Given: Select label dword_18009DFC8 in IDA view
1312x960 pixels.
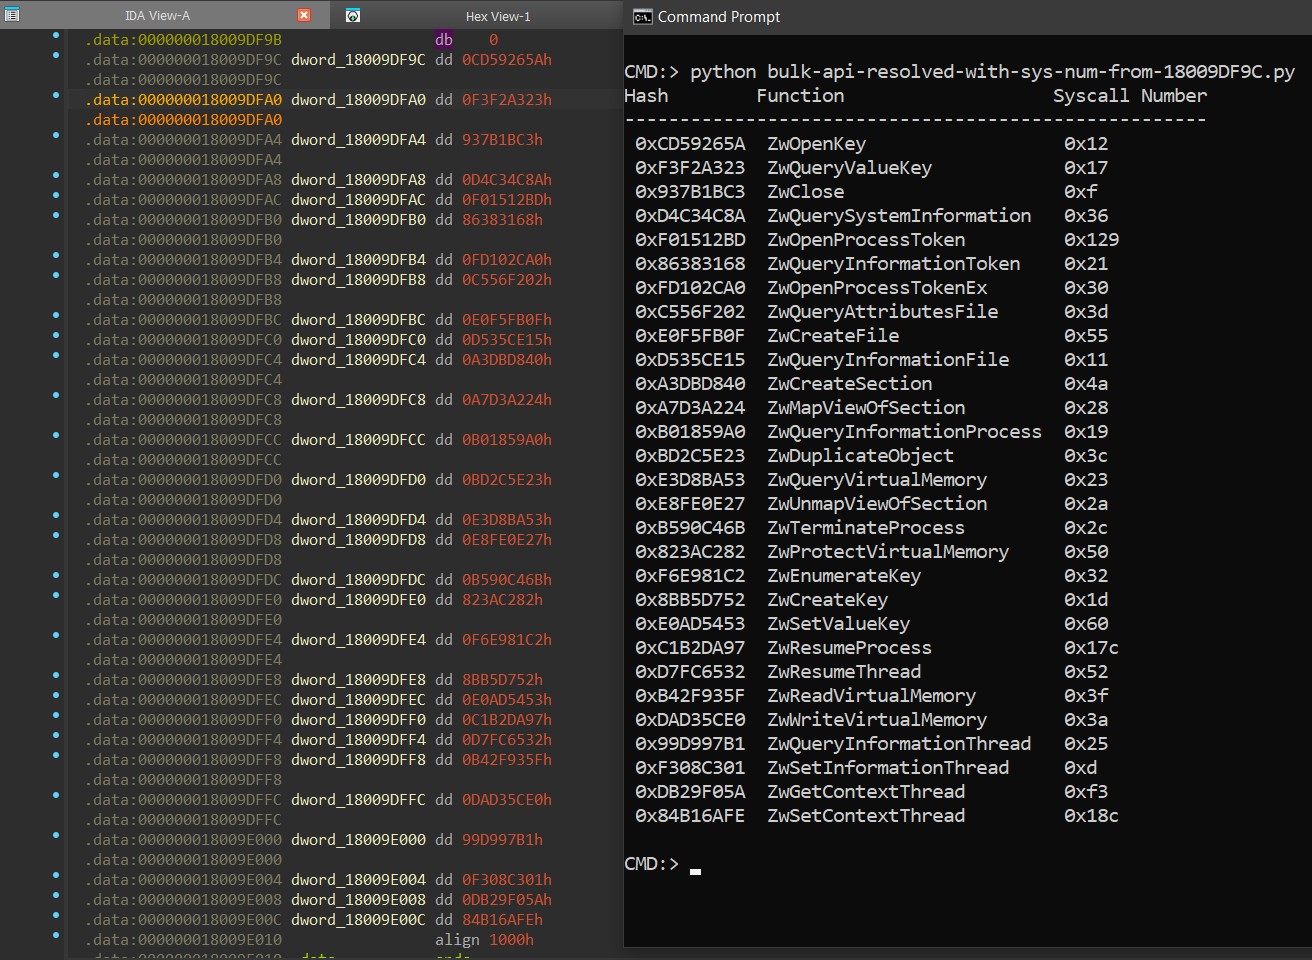Looking at the screenshot, I should pos(358,400).
